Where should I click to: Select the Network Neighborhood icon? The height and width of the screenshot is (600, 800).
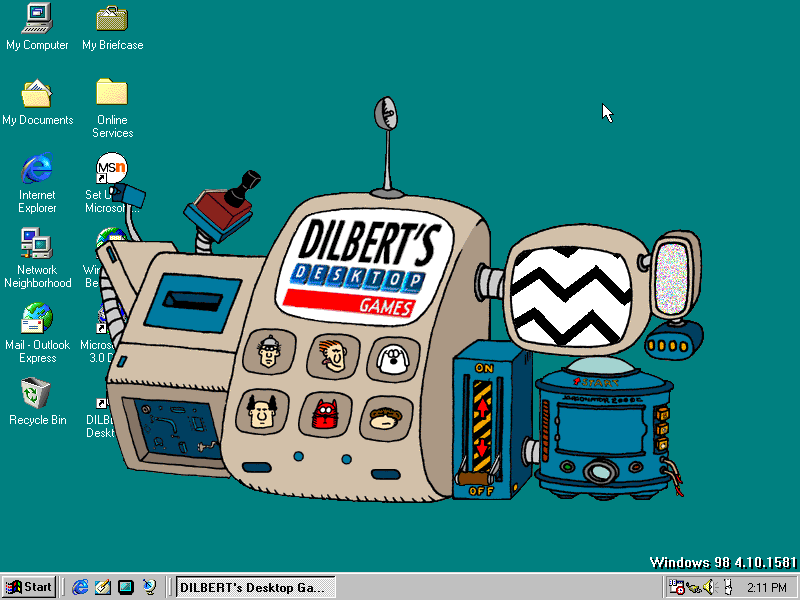[37, 258]
